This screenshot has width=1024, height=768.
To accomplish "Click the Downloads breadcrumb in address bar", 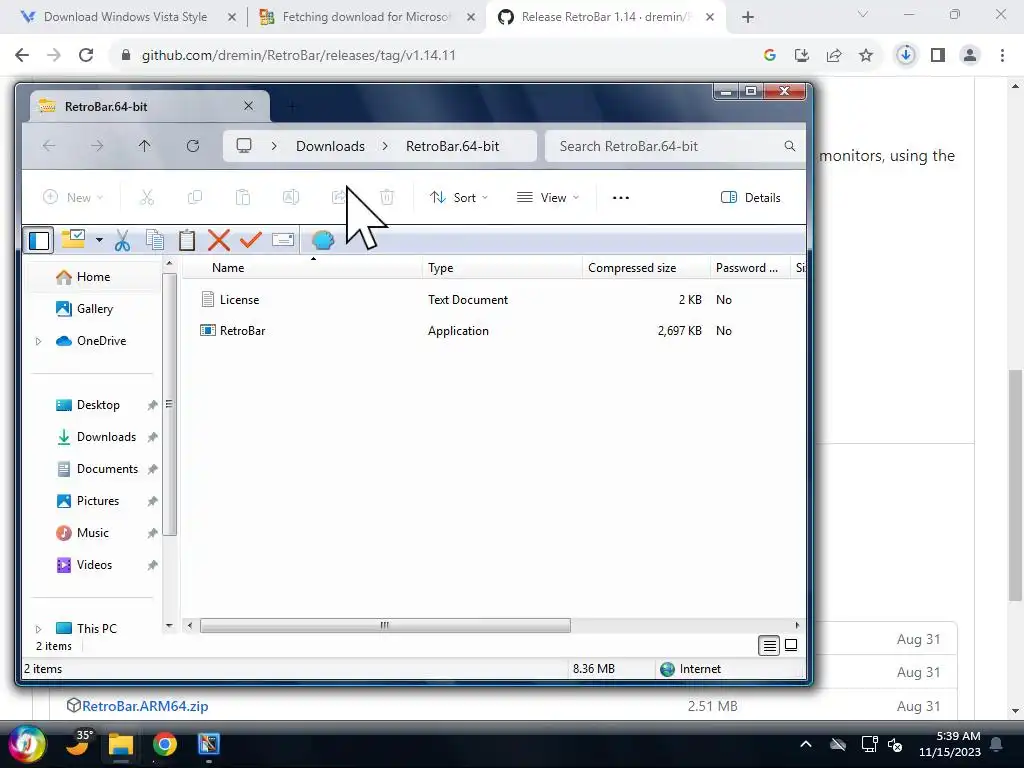I will pyautogui.click(x=330, y=146).
